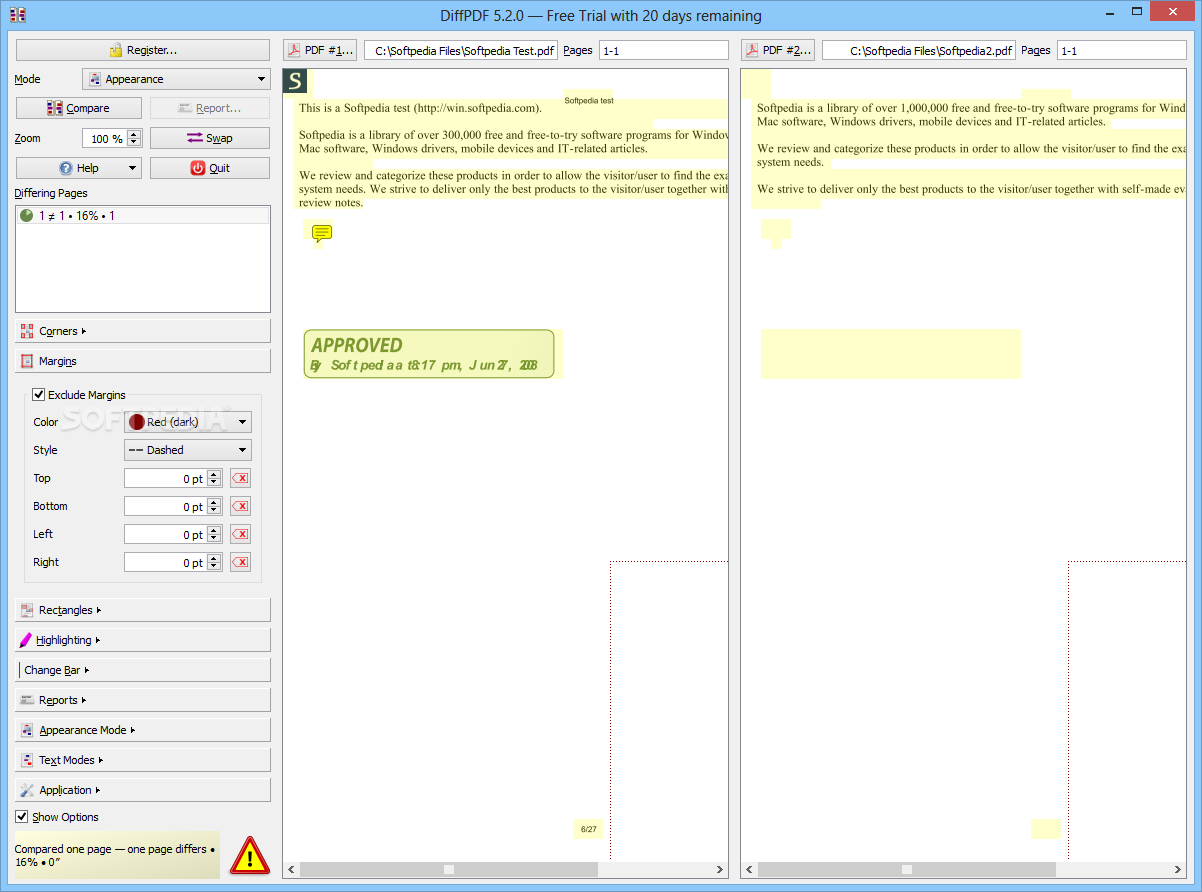The height and width of the screenshot is (892, 1202).
Task: Click the Margins section icon
Action: (27, 361)
